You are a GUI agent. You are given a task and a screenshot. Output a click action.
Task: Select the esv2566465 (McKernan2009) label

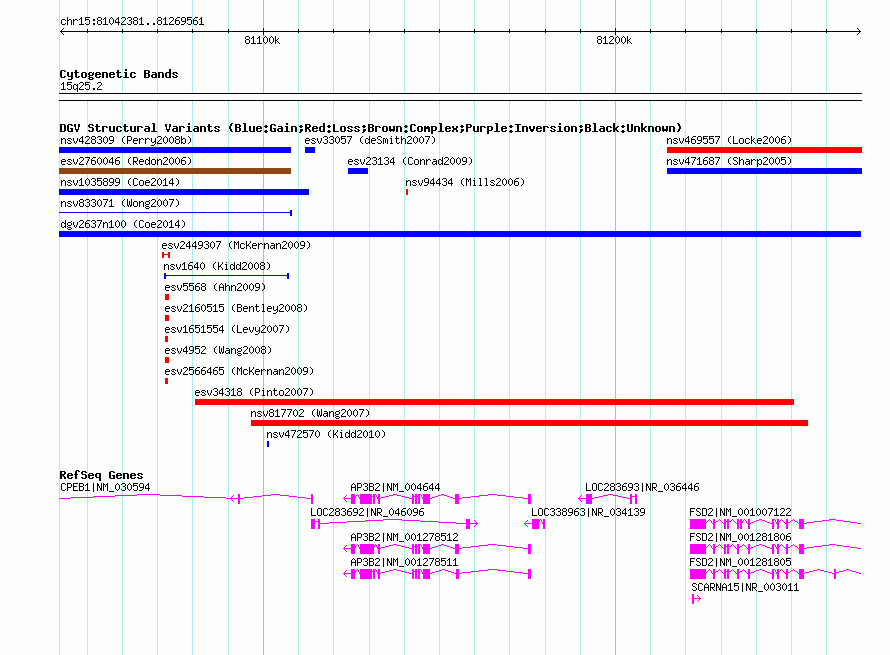point(239,371)
